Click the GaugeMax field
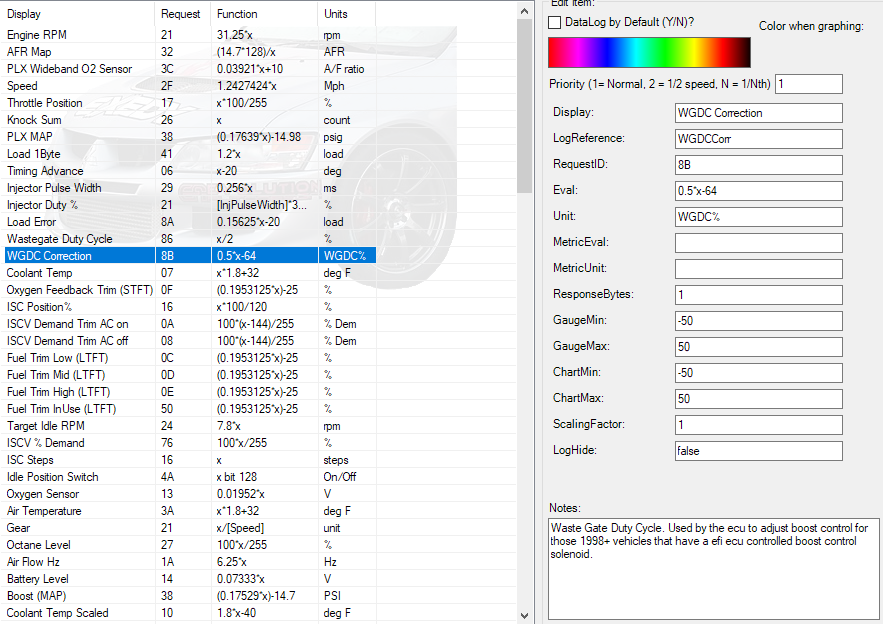 pos(758,347)
